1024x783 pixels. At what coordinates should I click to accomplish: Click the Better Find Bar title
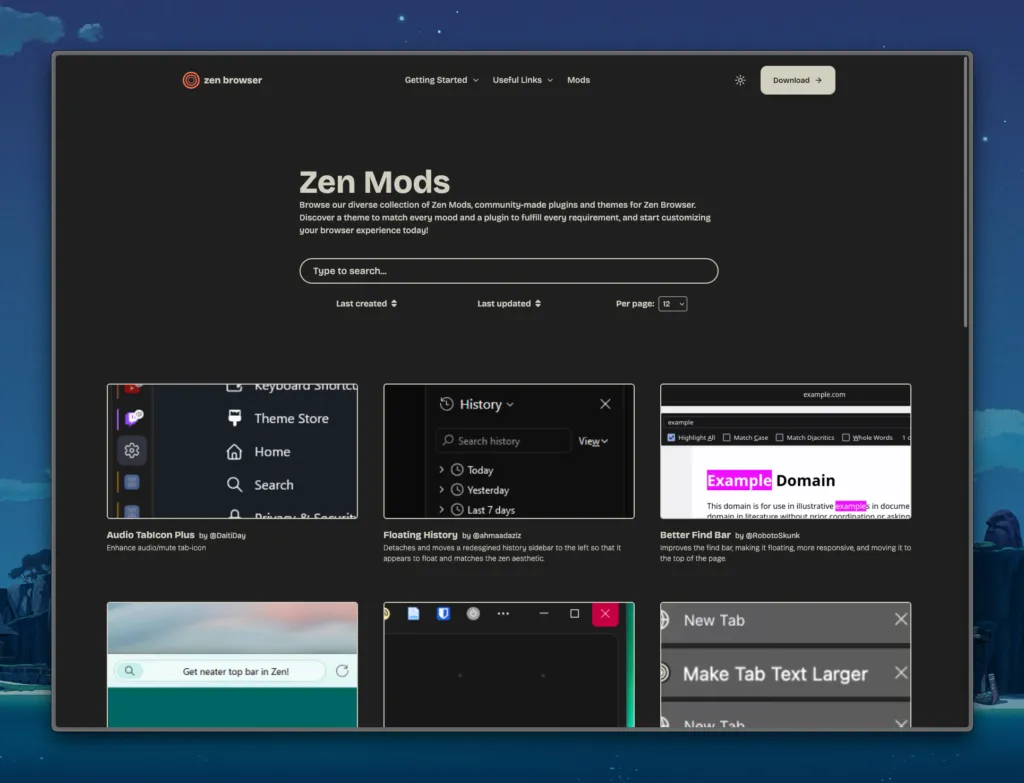[695, 535]
